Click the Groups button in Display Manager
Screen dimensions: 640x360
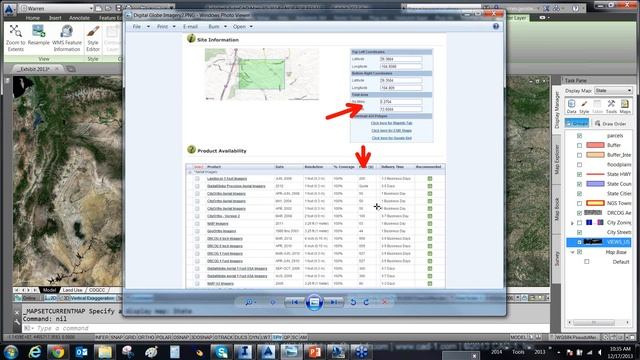pos(577,123)
